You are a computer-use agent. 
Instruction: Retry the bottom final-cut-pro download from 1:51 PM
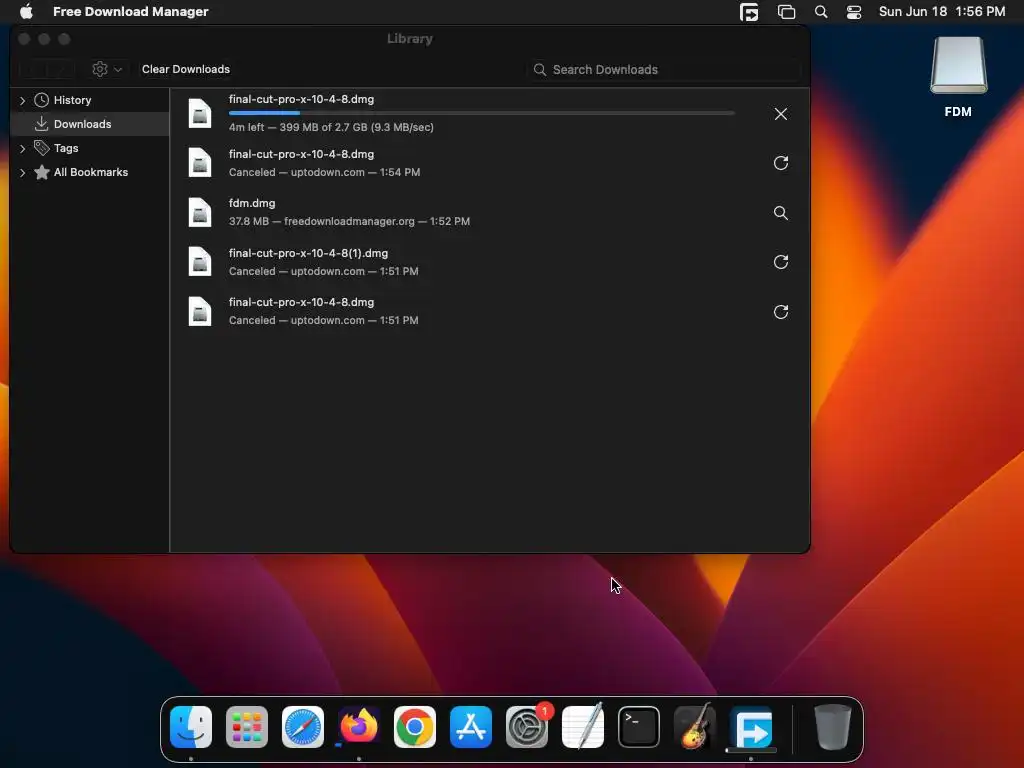(780, 312)
